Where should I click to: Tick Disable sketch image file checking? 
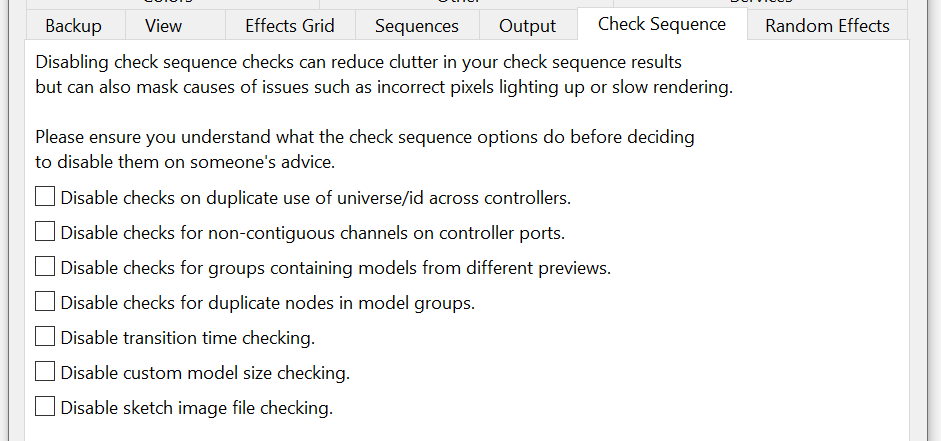45,406
